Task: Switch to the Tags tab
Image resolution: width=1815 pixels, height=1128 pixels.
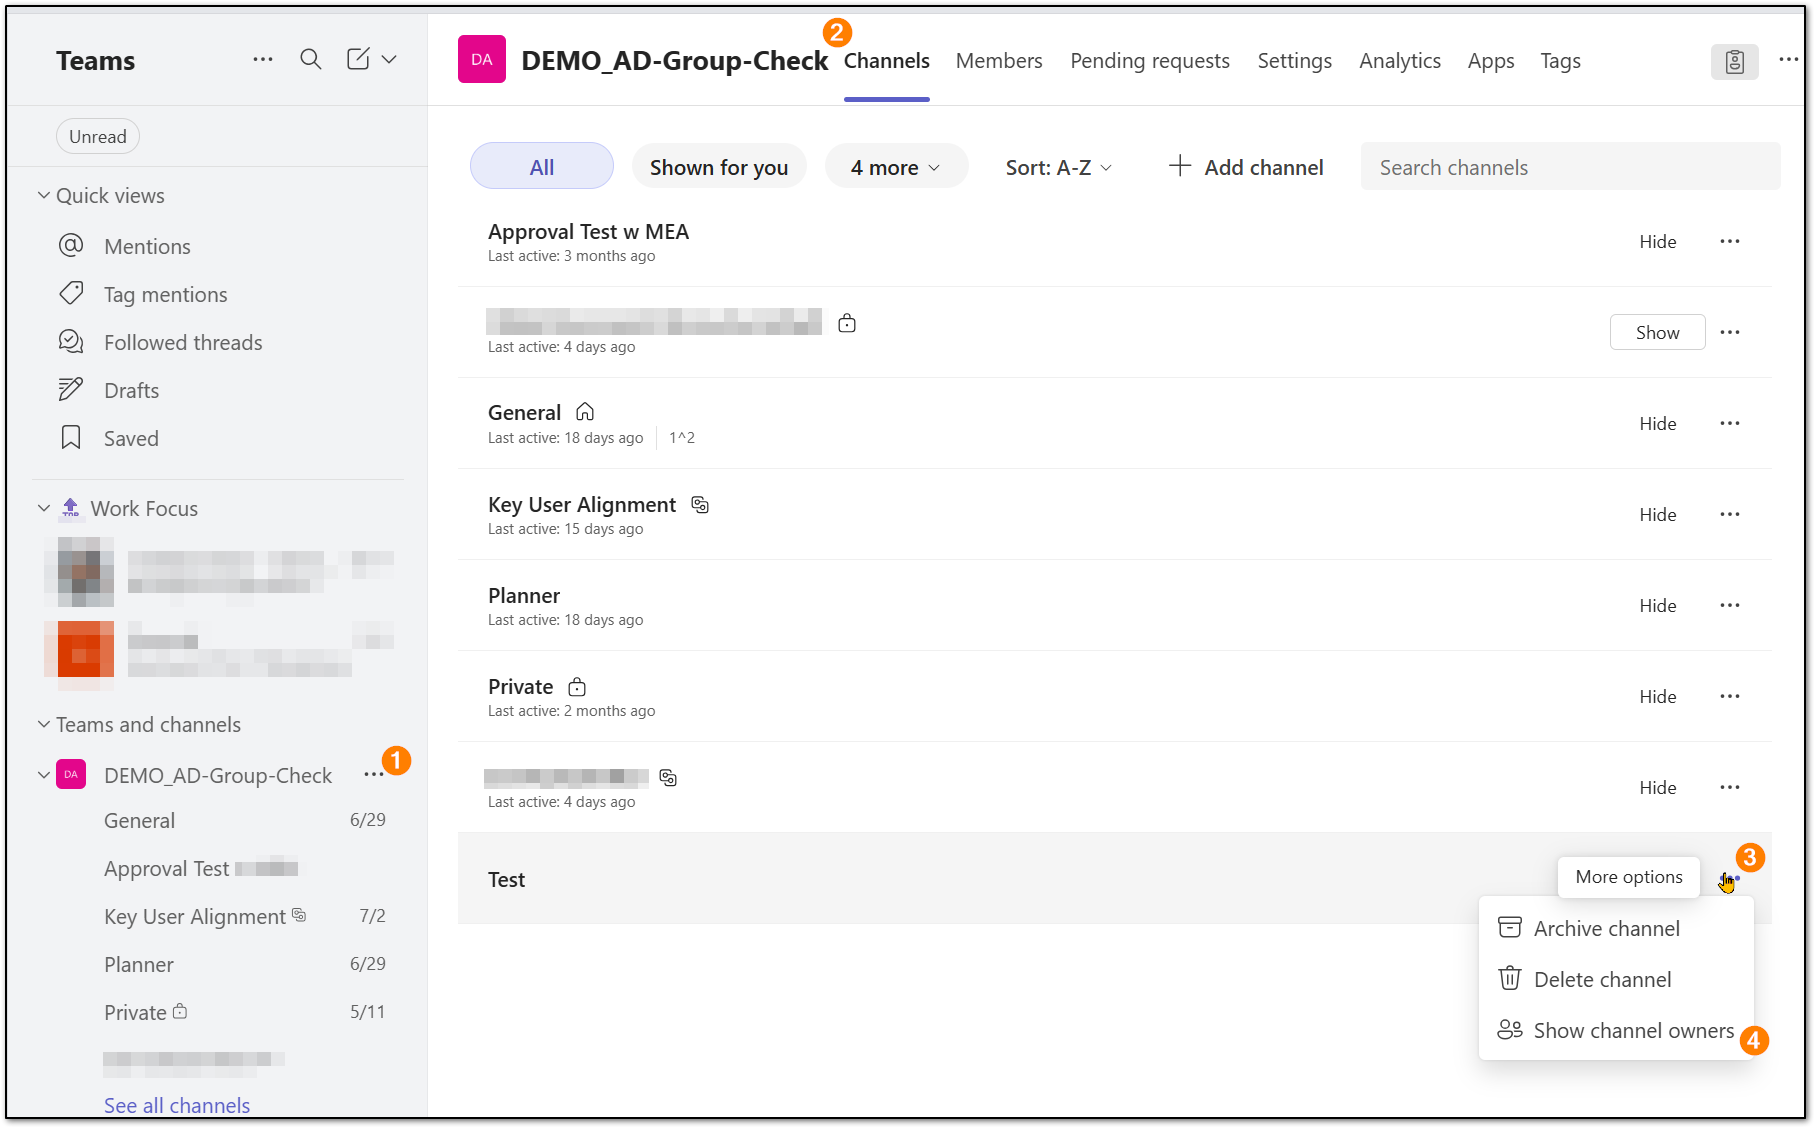Action: tap(1561, 61)
